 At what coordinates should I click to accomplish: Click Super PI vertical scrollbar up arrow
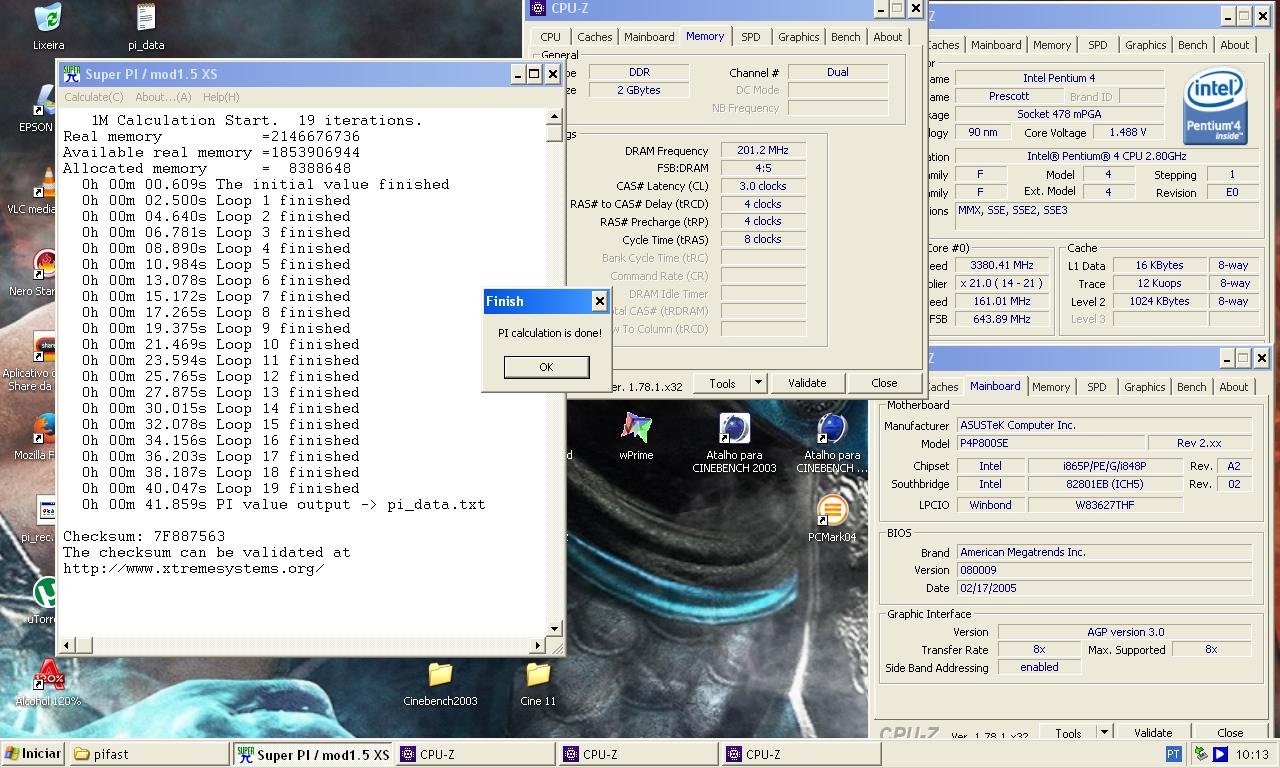[555, 117]
